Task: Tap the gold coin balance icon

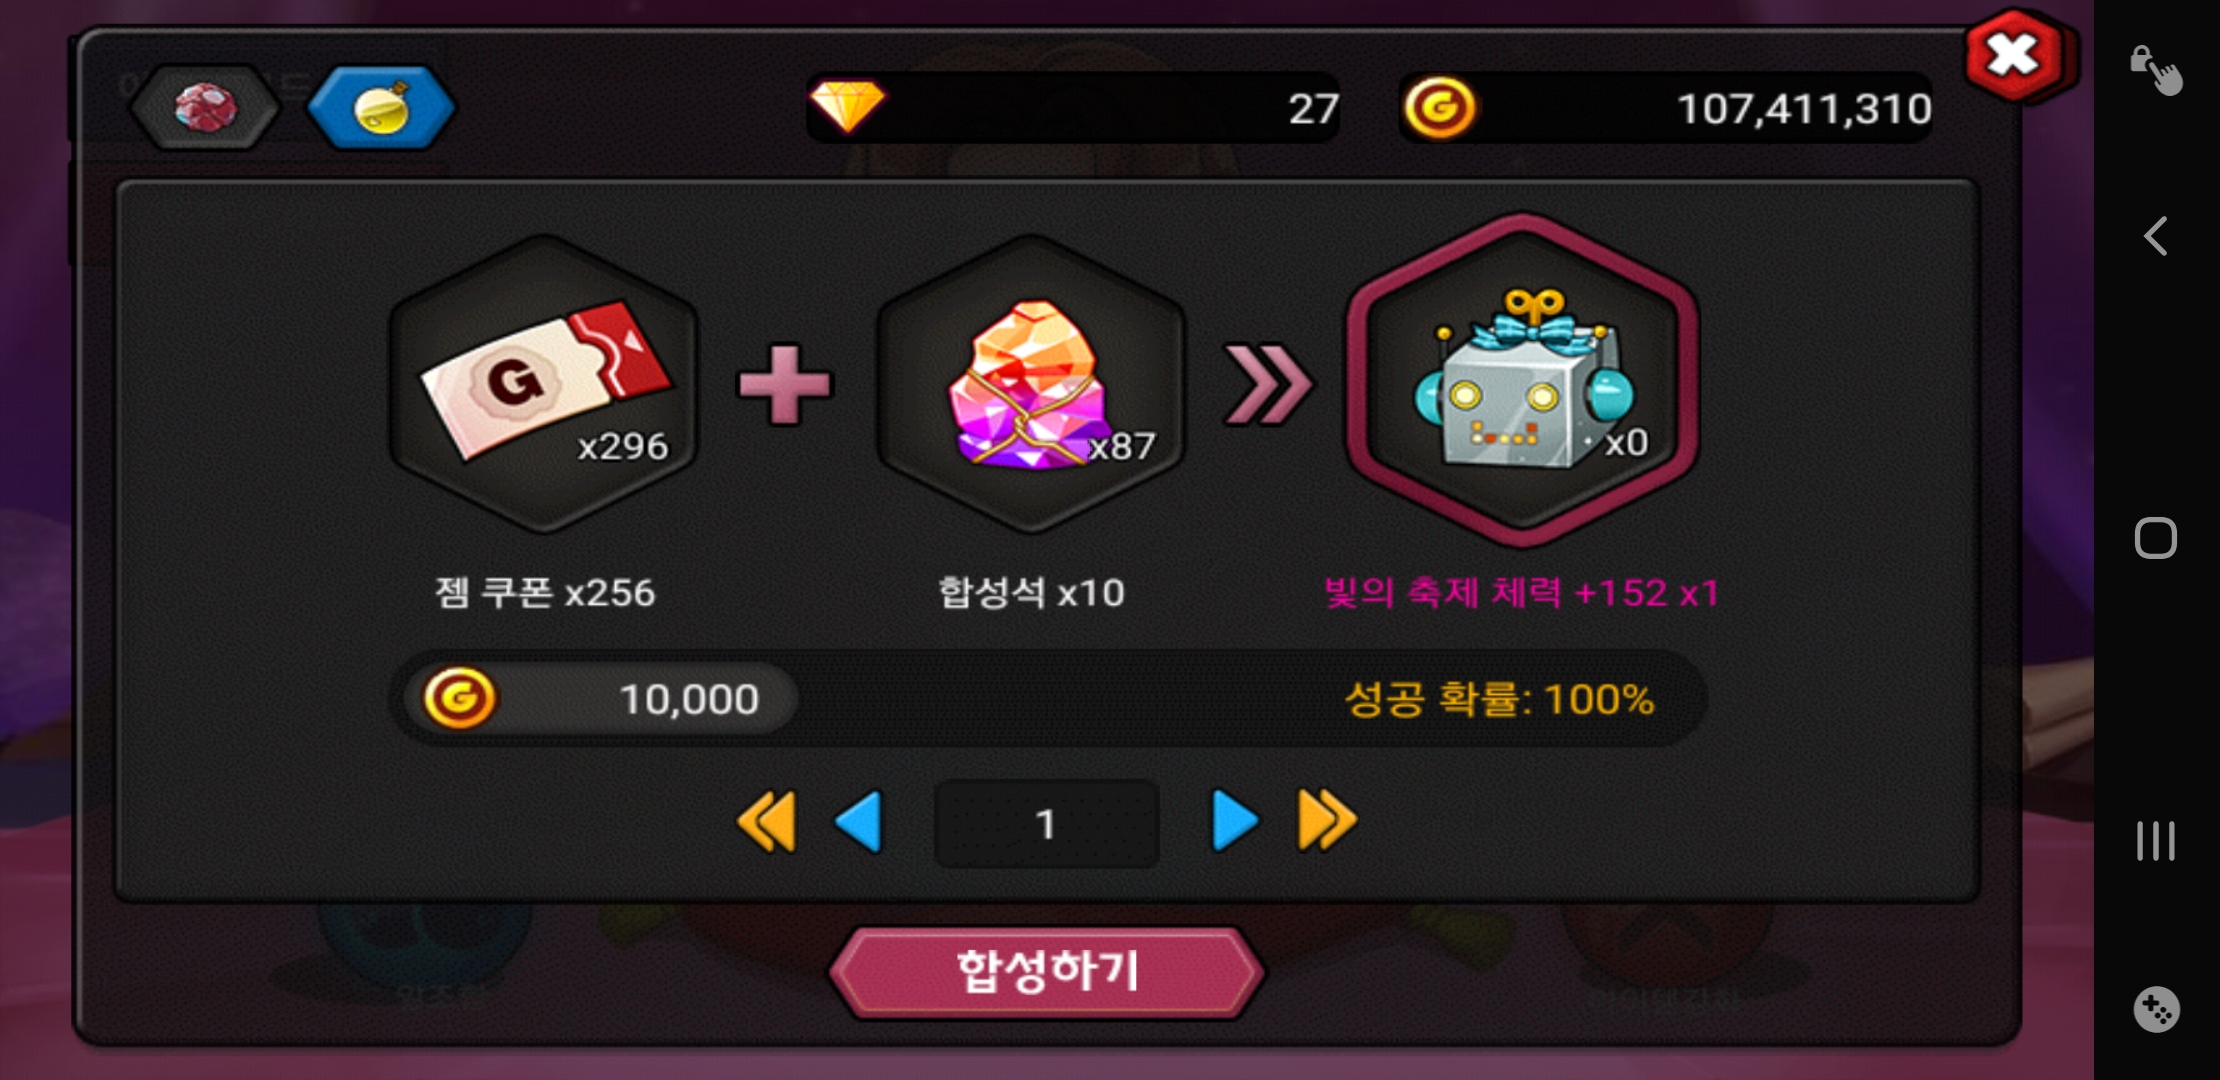Action: tap(1439, 107)
